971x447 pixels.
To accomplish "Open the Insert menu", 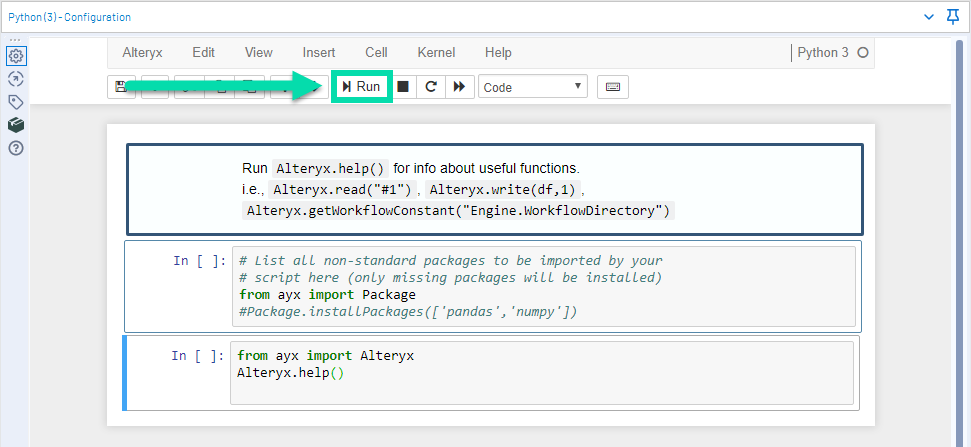I will pyautogui.click(x=319, y=53).
